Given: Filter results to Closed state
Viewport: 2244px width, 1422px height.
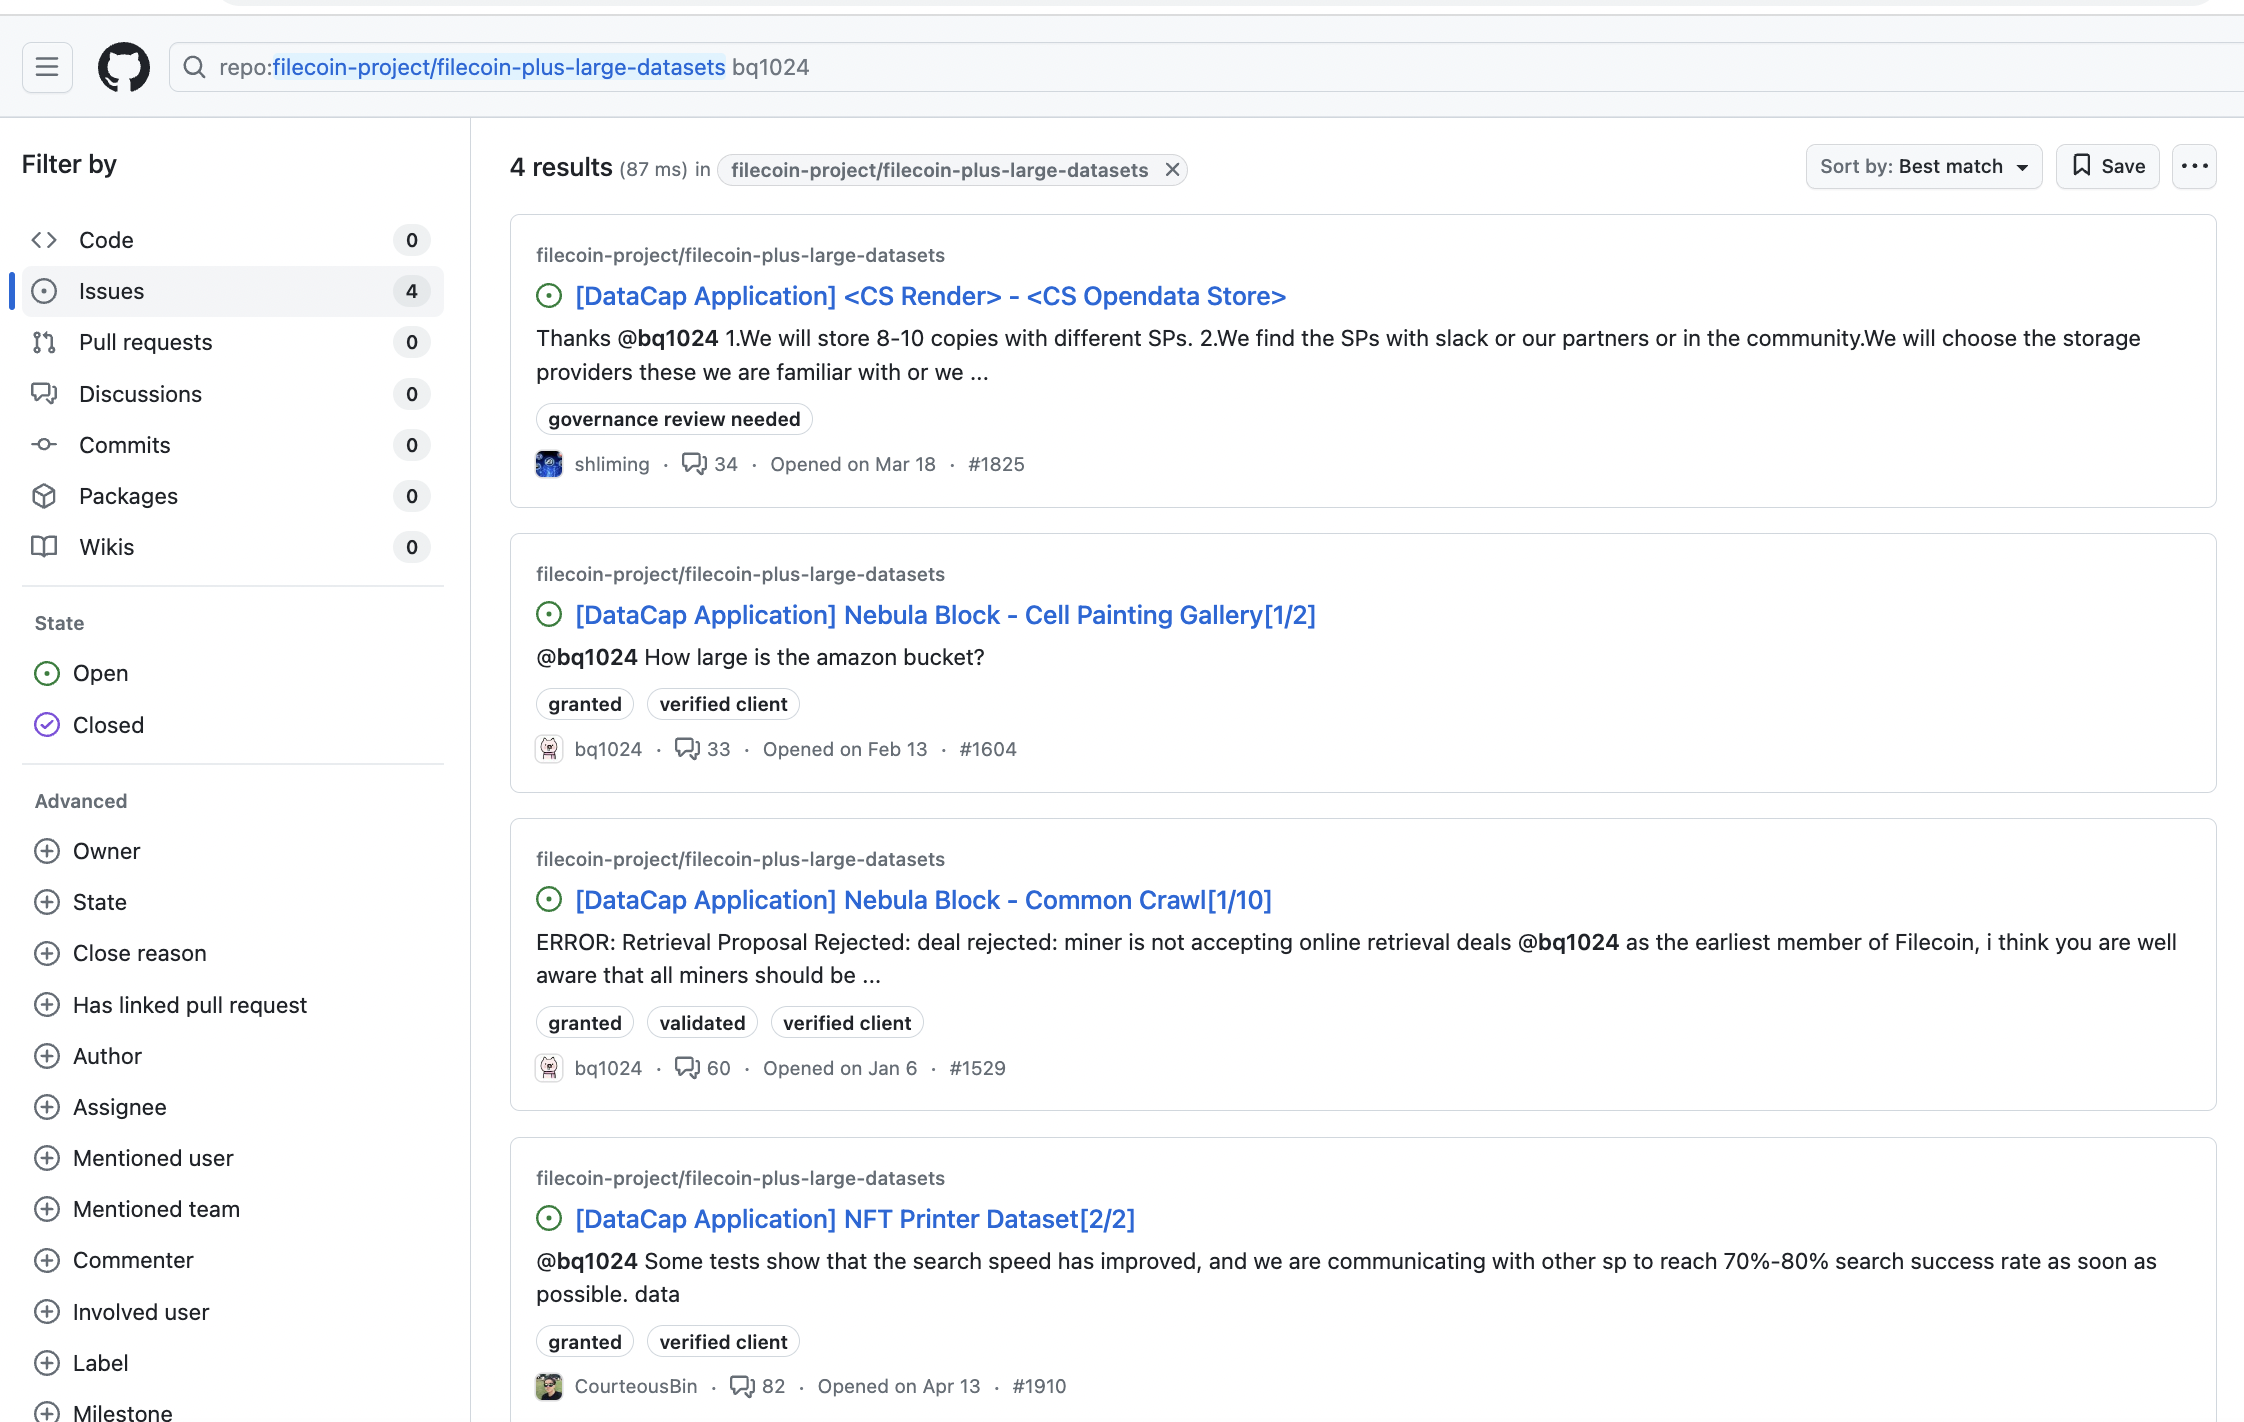Looking at the screenshot, I should 108,725.
